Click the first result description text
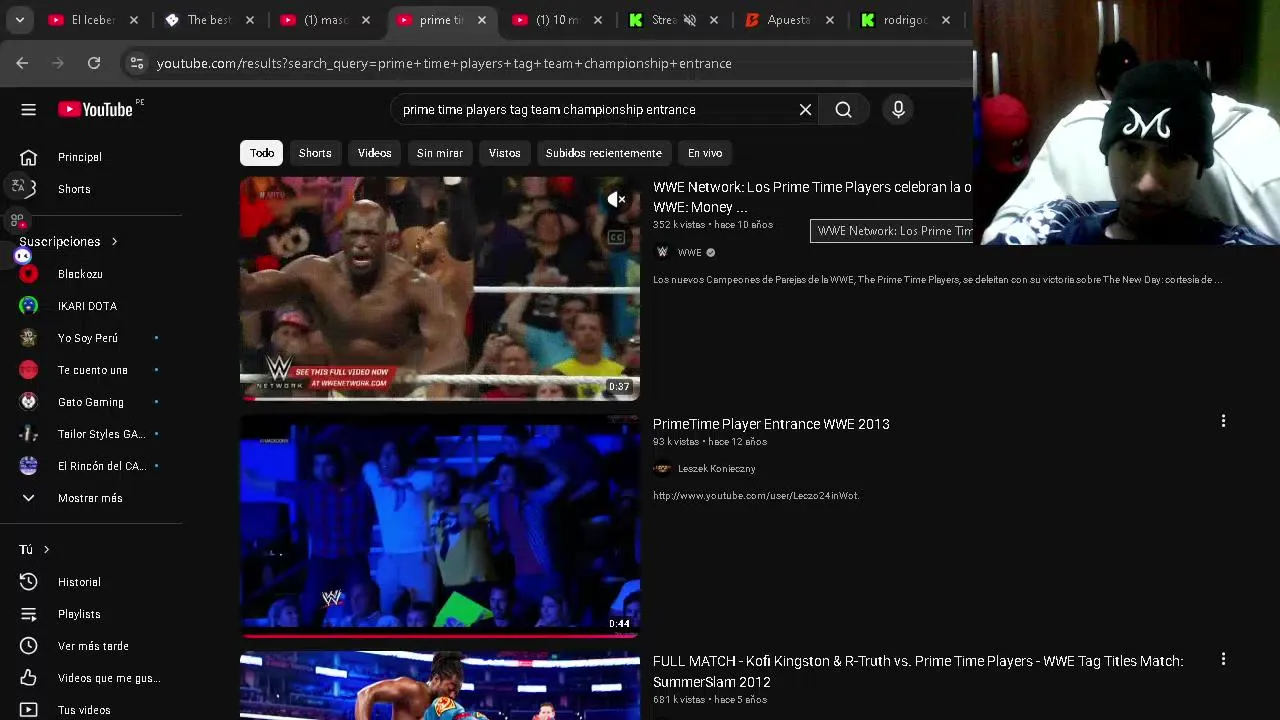Image resolution: width=1280 pixels, height=720 pixels. pos(937,280)
